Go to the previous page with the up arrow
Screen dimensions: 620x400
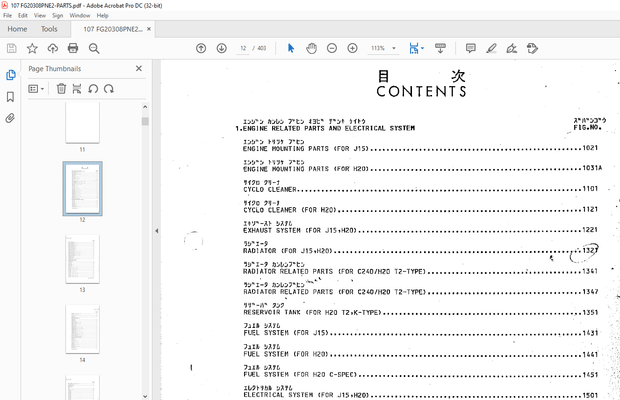click(201, 48)
